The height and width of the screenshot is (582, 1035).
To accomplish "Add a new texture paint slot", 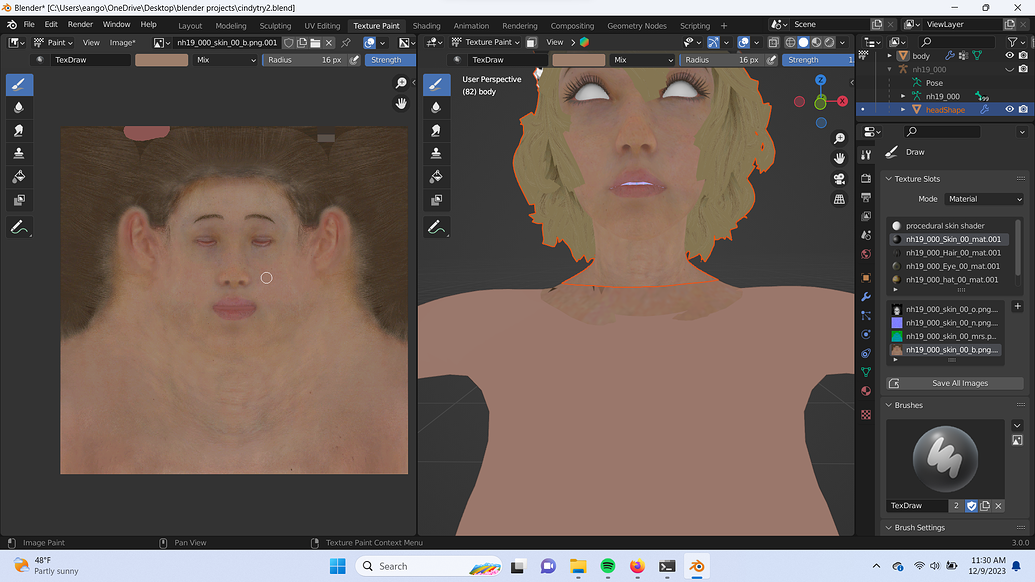I will click(1017, 306).
